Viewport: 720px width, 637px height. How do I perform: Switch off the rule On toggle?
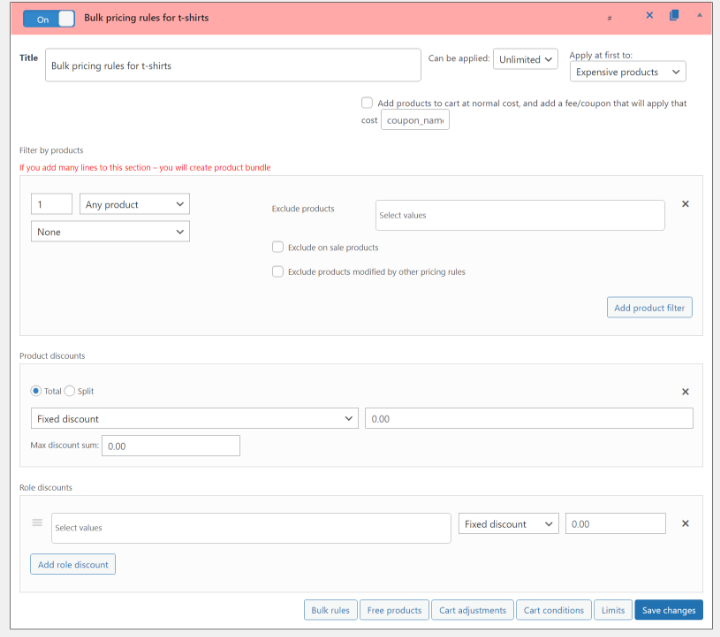tap(49, 18)
